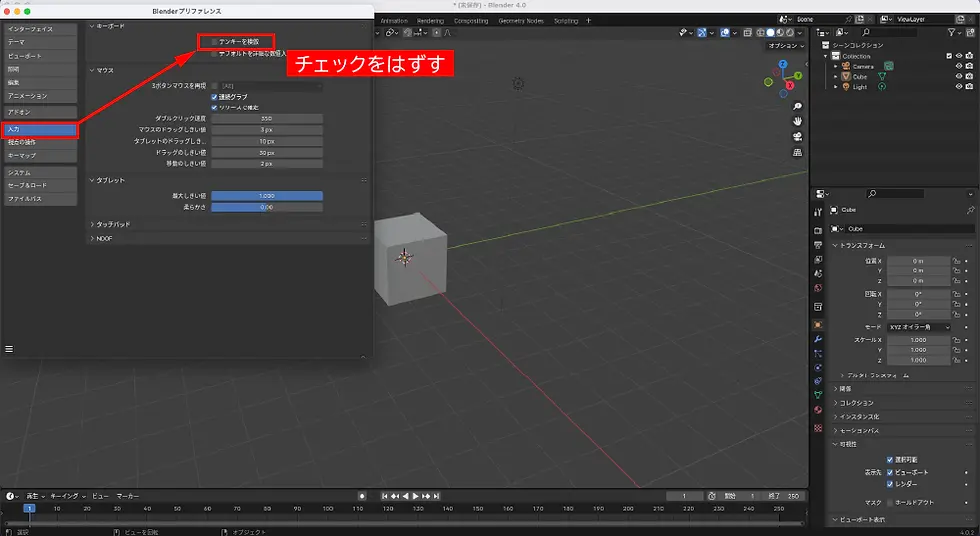Screen dimensions: 980x536
Task: Open the green Object Data tab
Action: tap(818, 395)
